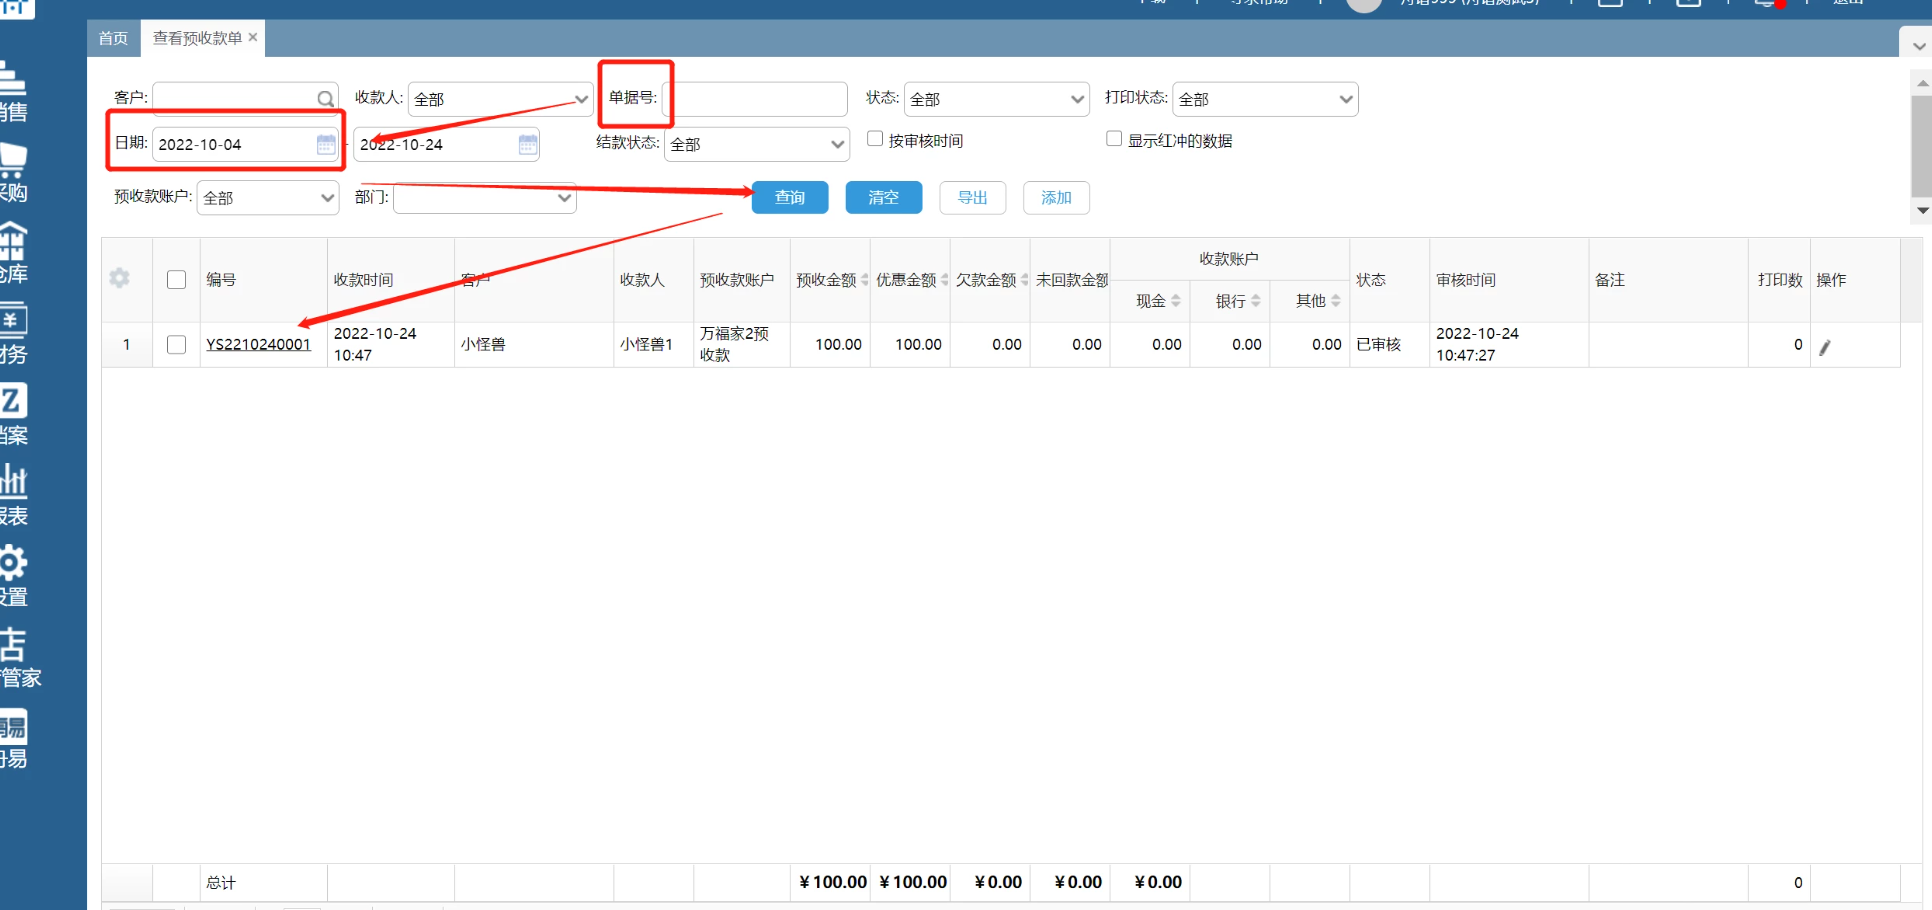Click the customer search magnifier icon
This screenshot has width=1932, height=910.
pyautogui.click(x=325, y=99)
